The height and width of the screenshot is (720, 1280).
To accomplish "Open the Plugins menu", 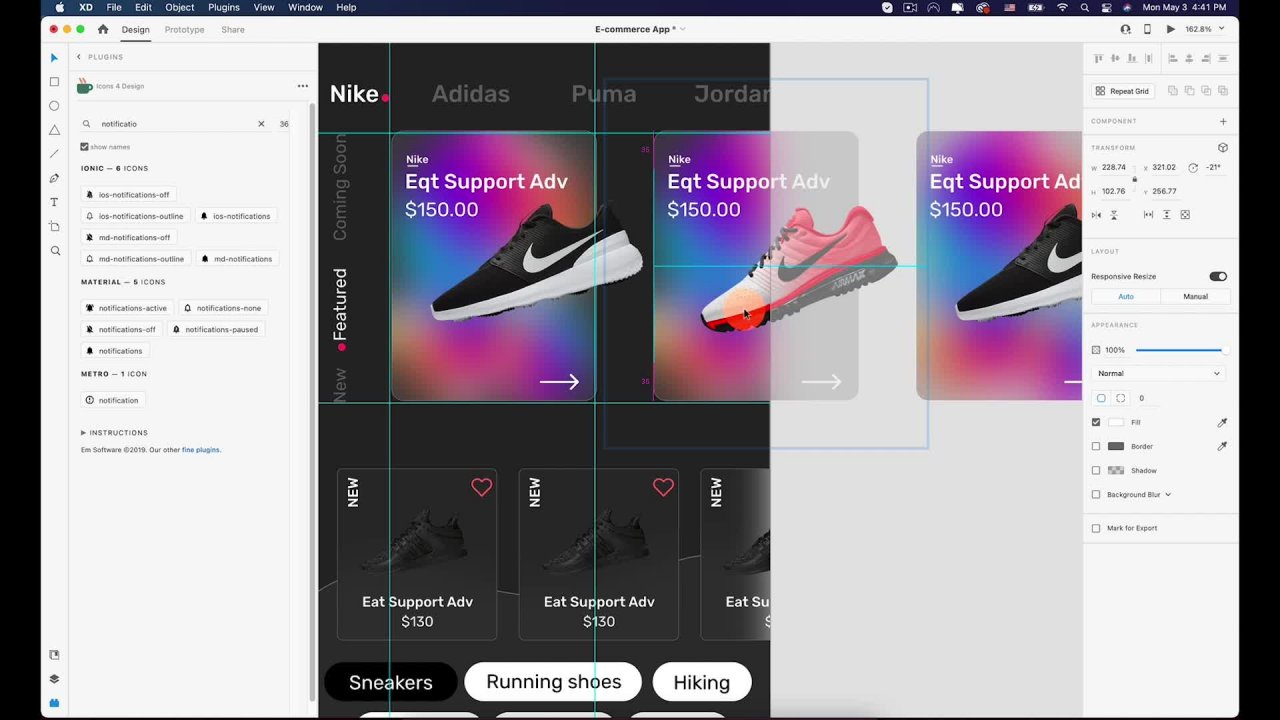I will coord(223,7).
